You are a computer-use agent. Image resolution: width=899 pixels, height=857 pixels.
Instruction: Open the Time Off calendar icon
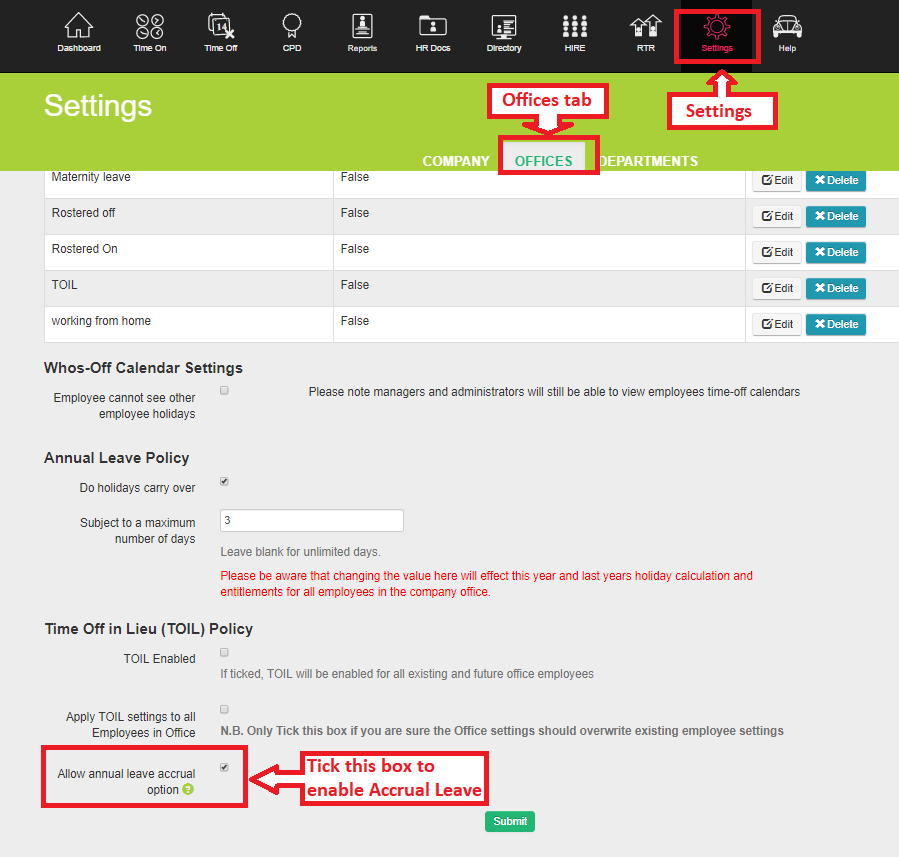[x=220, y=32]
